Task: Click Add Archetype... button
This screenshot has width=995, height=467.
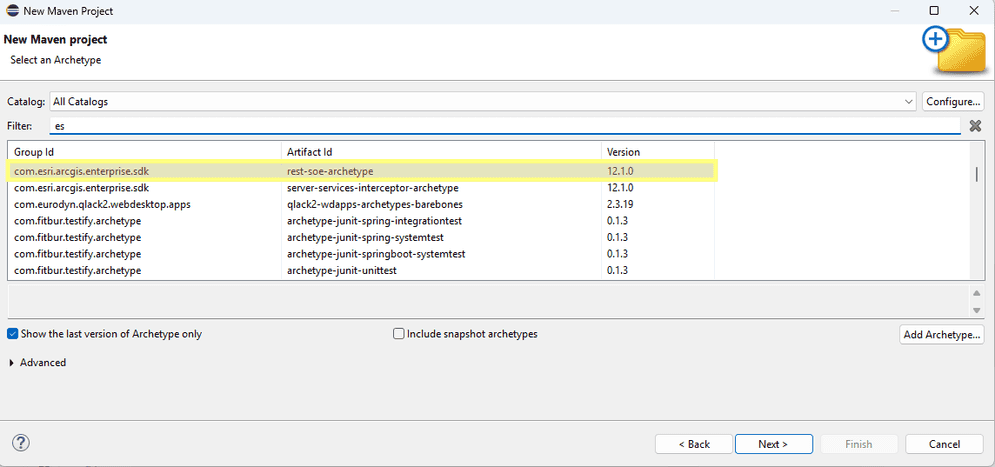Action: 942,334
